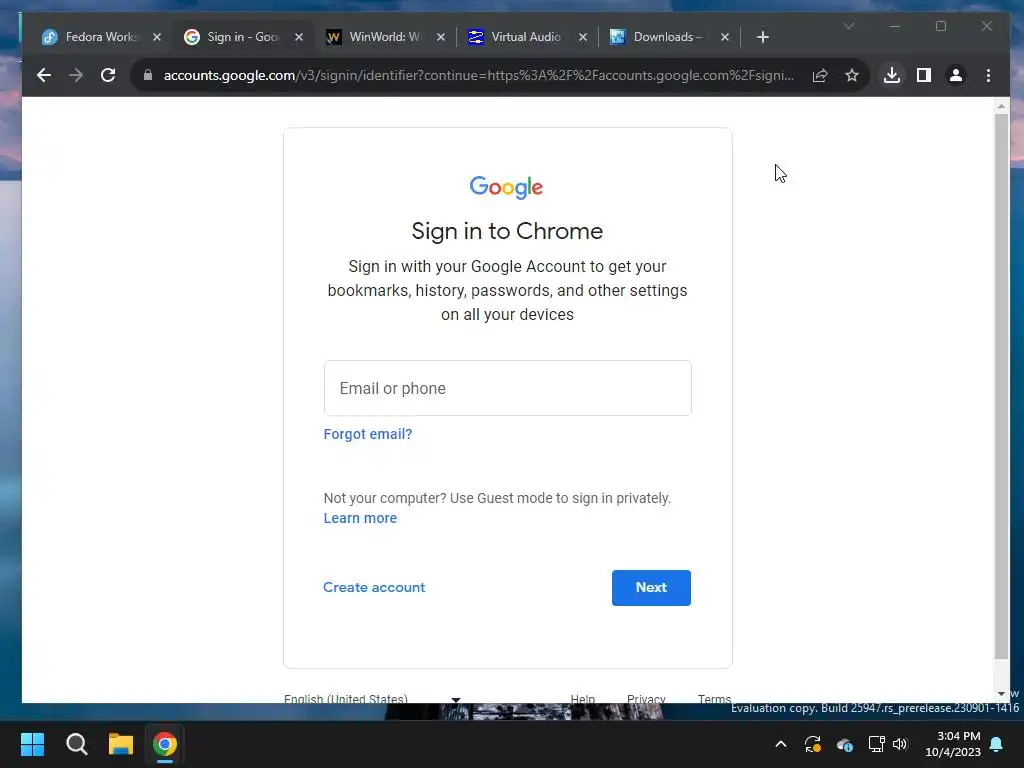Click the blue Next button

pos(651,587)
